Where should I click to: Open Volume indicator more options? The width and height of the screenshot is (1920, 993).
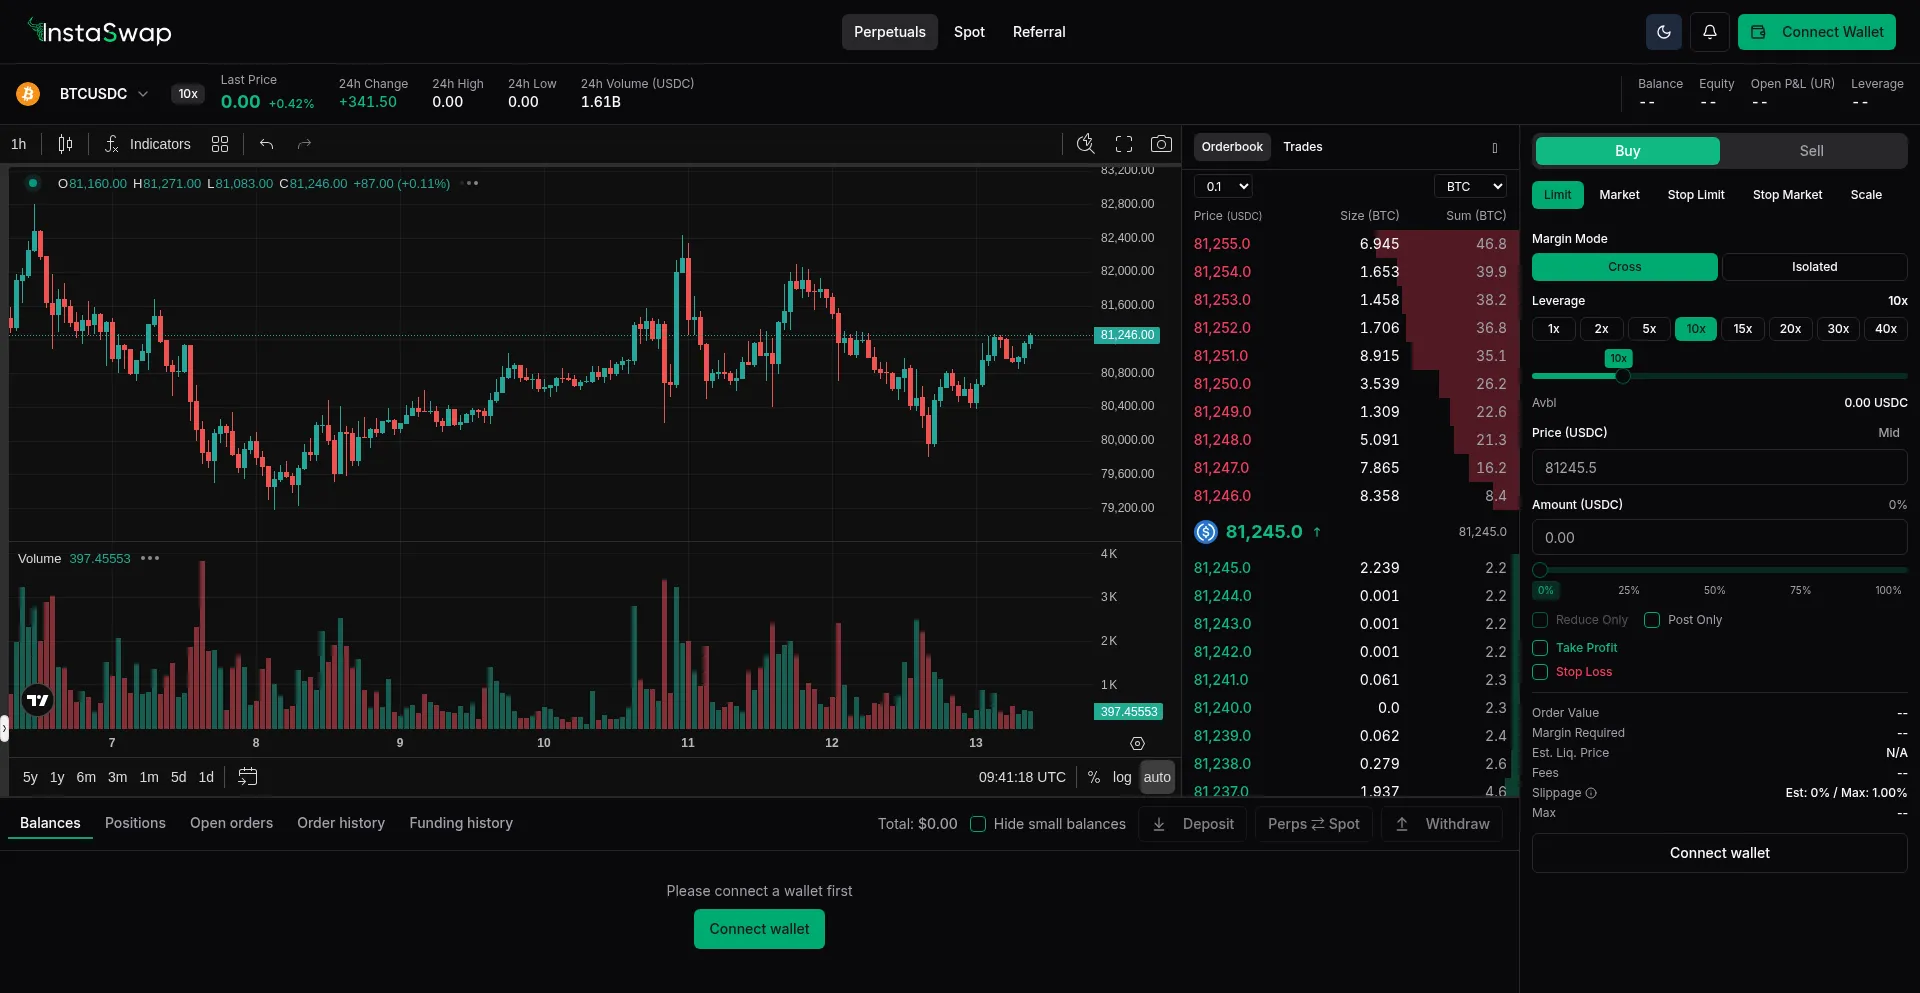pos(150,558)
